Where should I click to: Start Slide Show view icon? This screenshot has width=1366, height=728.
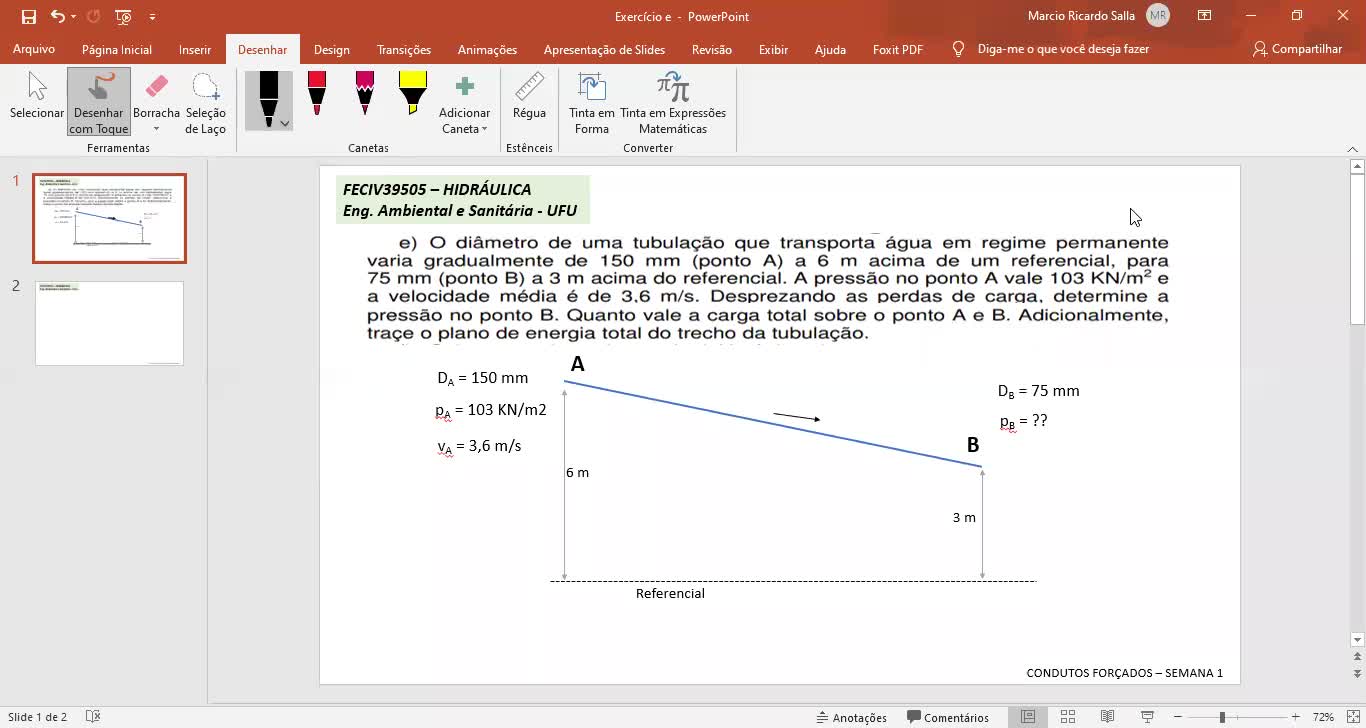(1147, 717)
